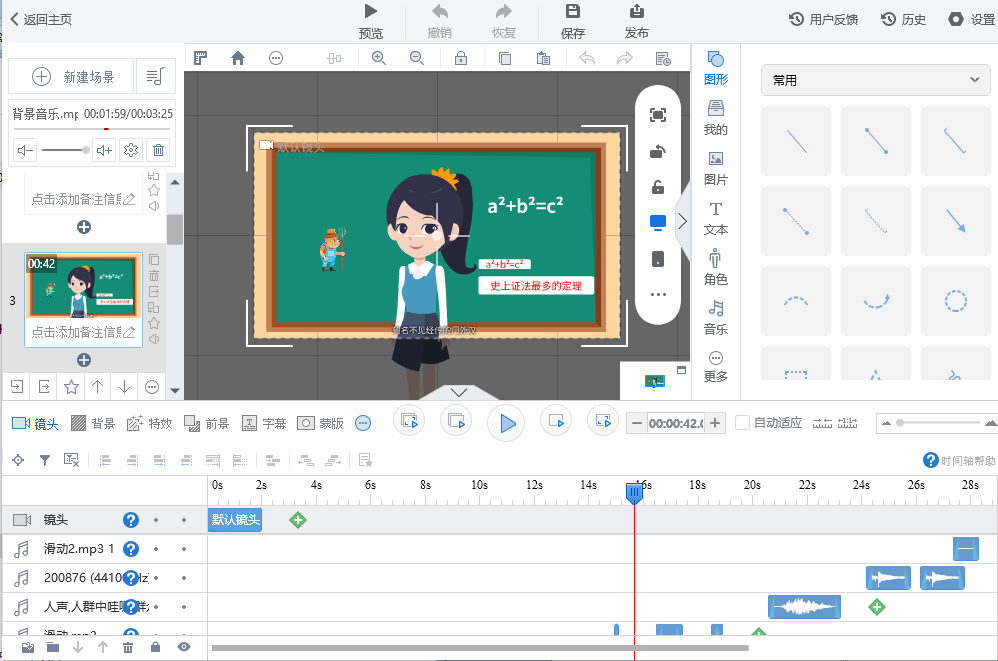Click the 新建场景 button
The image size is (998, 661).
point(73,77)
